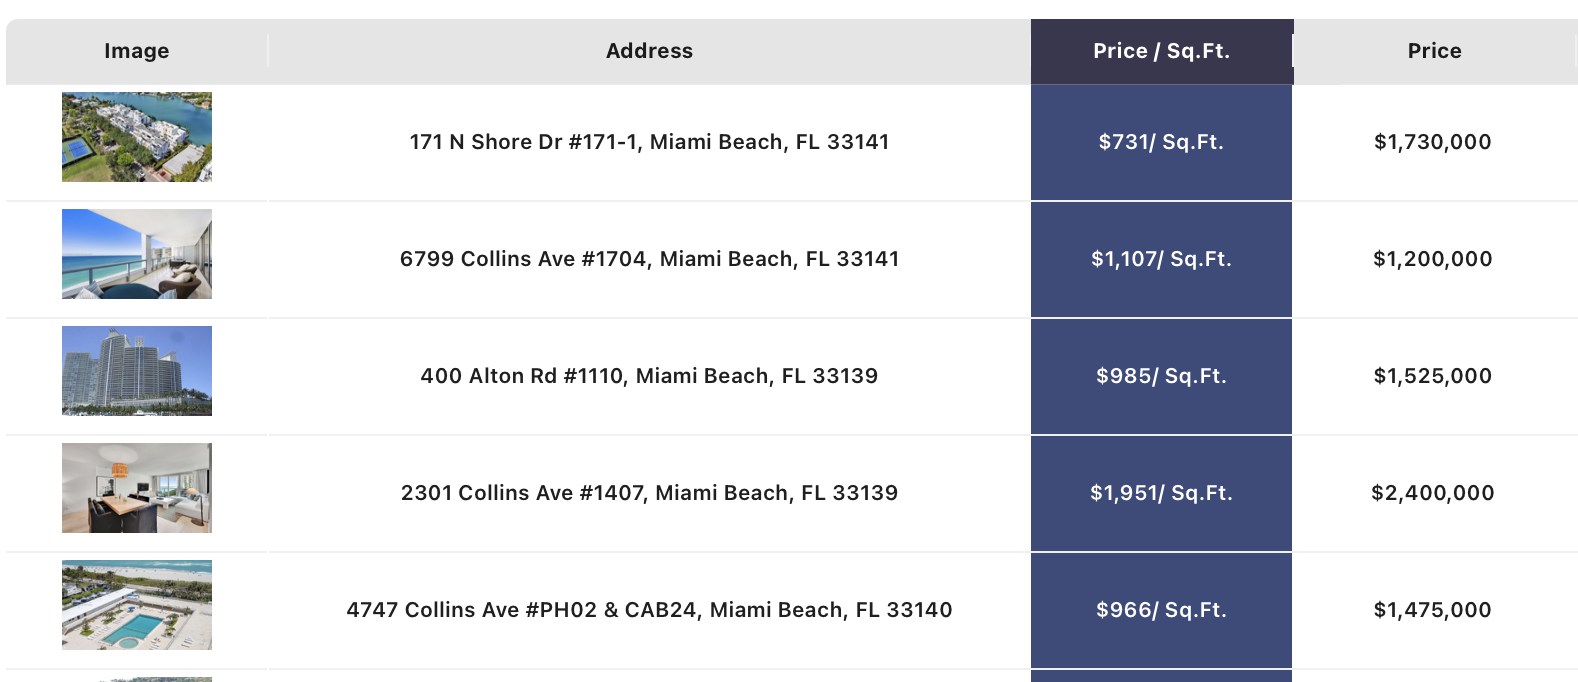Select the $1,730,000 price cell
1578x682 pixels.
[1433, 142]
